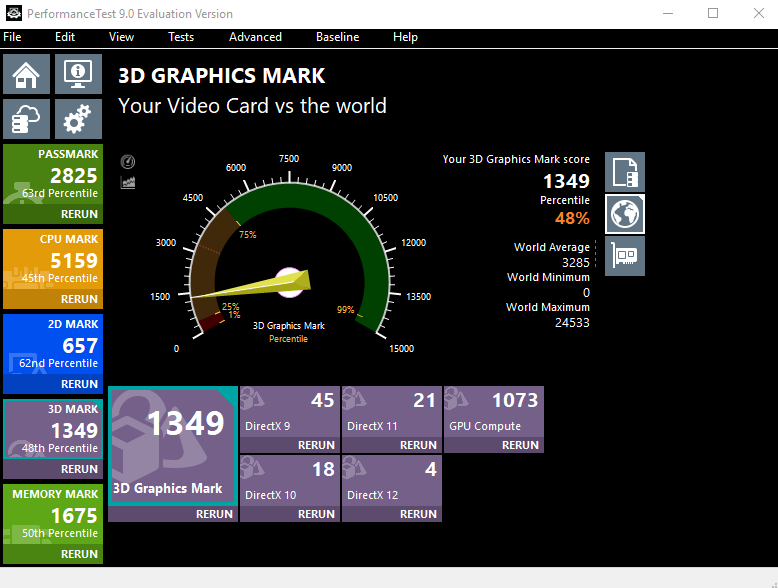778x588 pixels.
Task: Switch to distribution chart view icon
Action: pyautogui.click(x=128, y=182)
